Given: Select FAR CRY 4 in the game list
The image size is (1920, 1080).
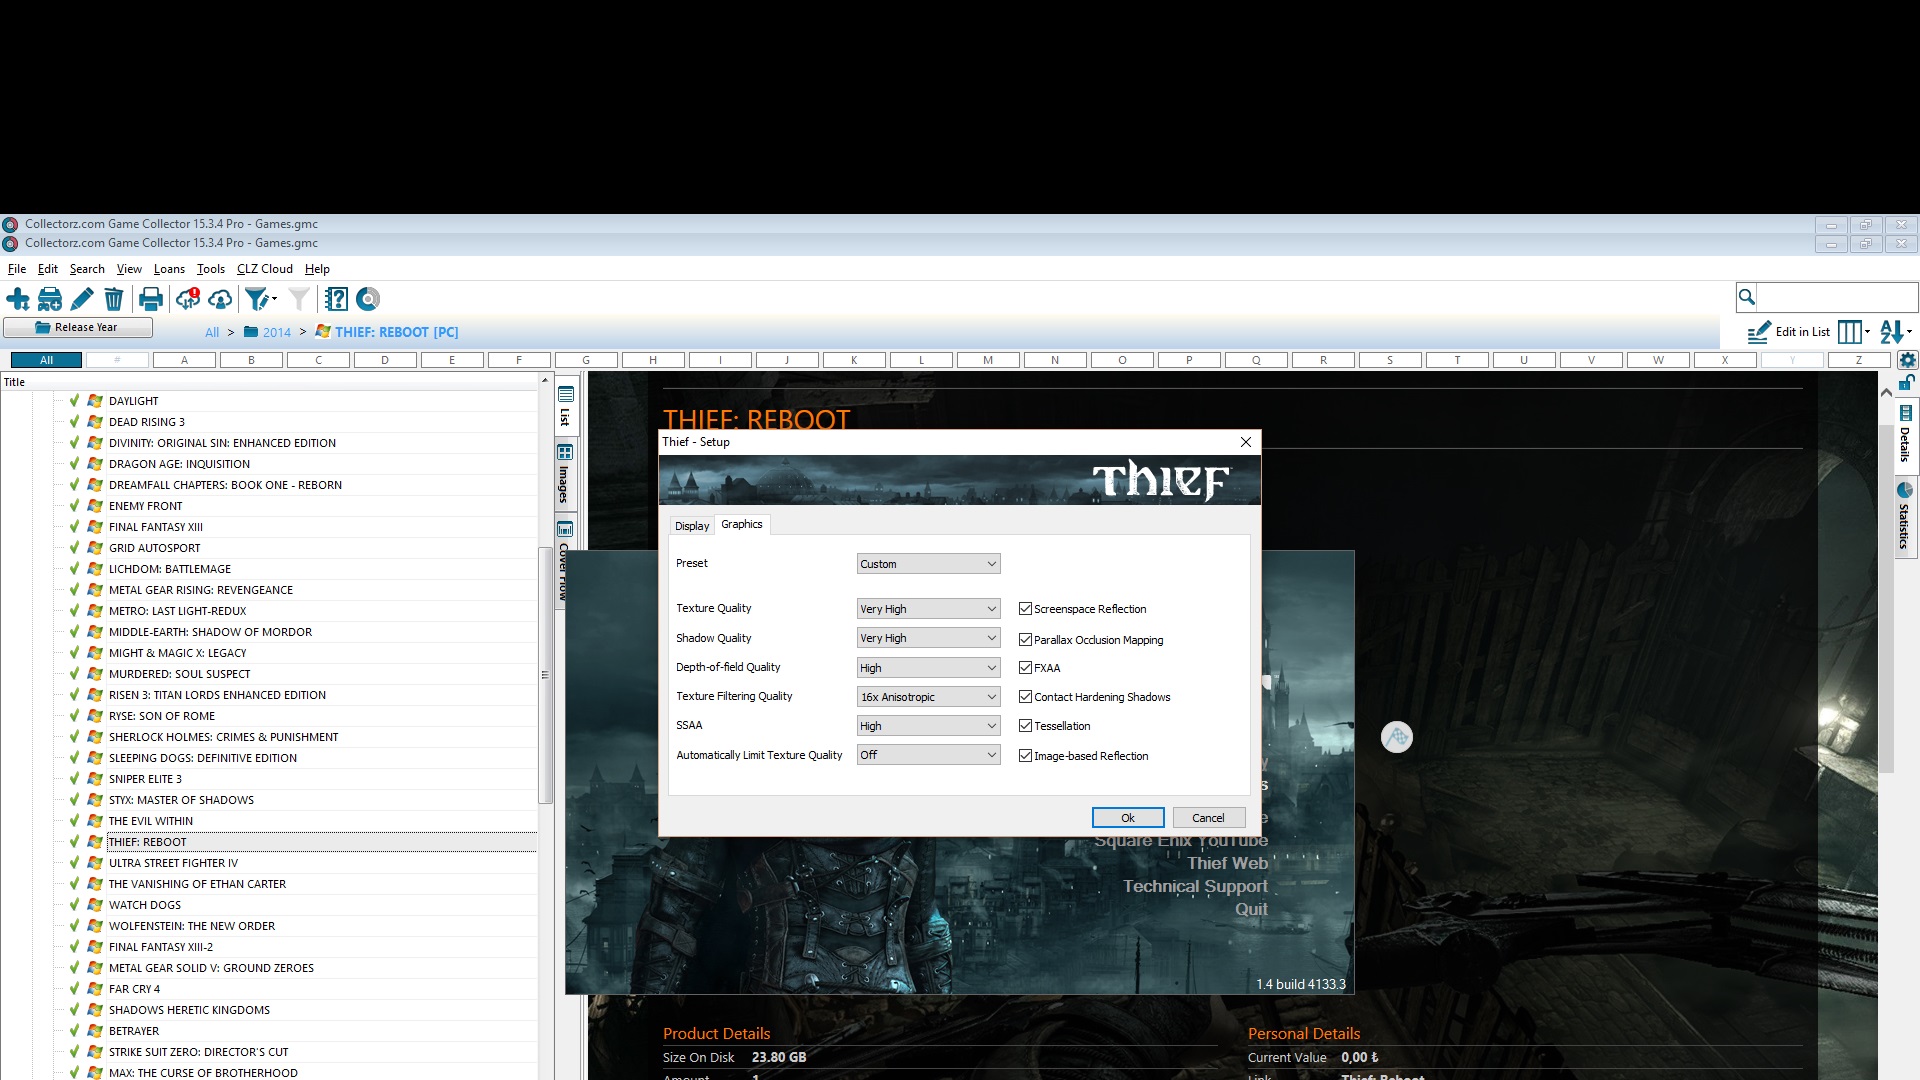Looking at the screenshot, I should pos(134,989).
